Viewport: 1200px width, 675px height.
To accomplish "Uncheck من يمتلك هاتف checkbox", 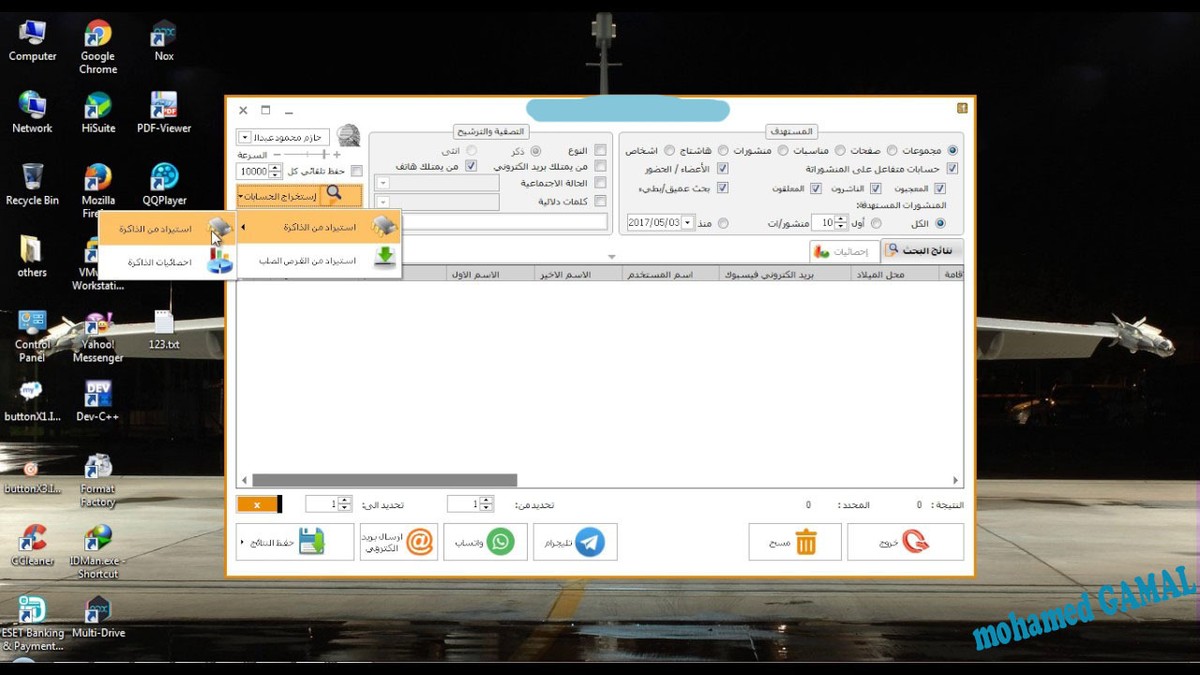I will click(x=471, y=166).
